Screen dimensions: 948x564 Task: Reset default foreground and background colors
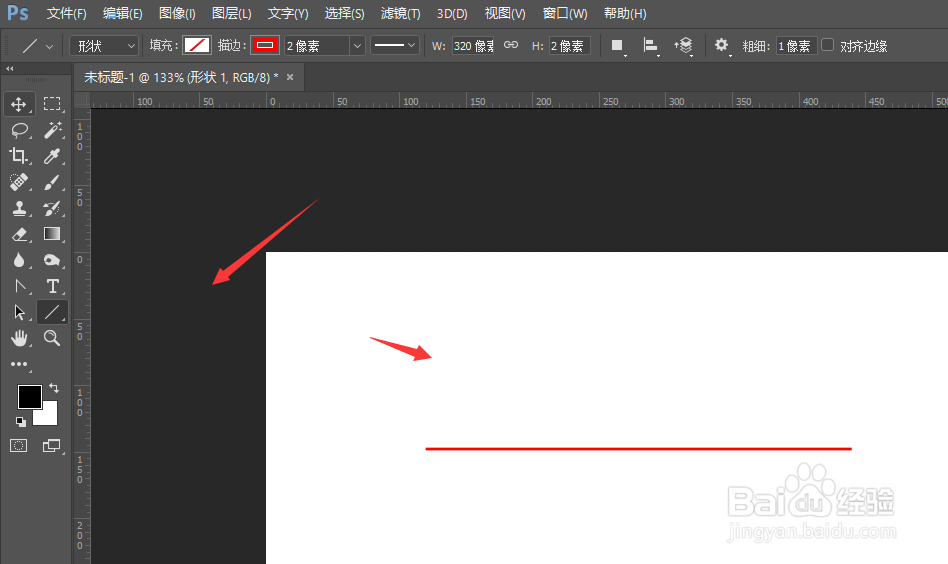point(21,421)
